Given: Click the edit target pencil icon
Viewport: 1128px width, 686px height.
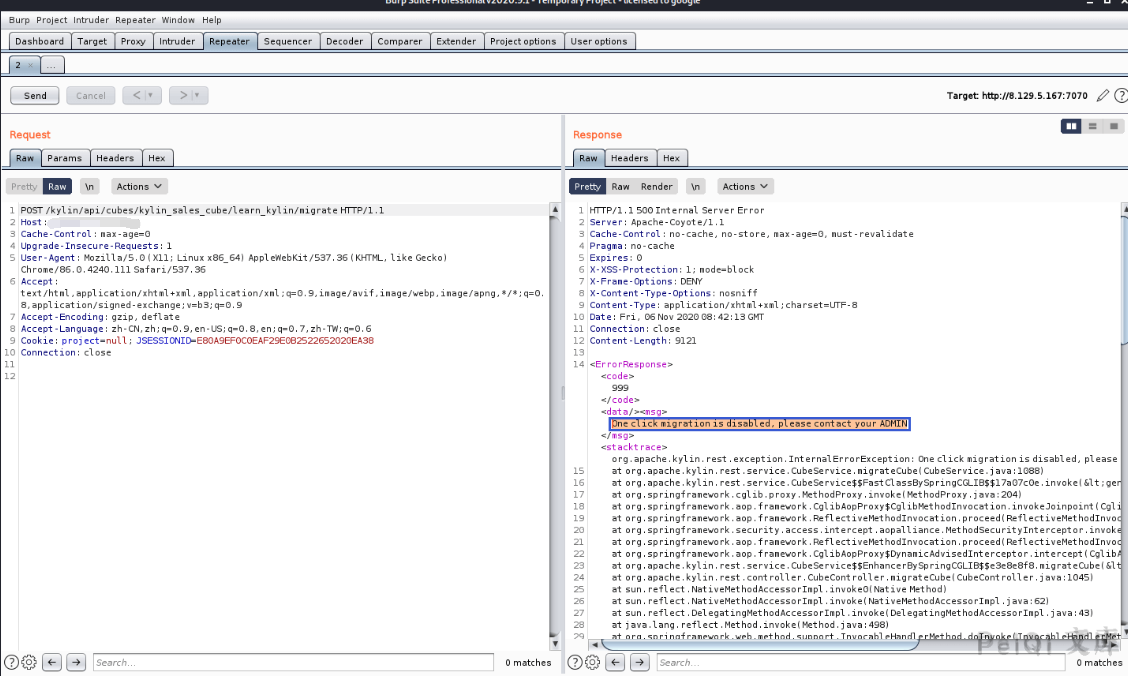Looking at the screenshot, I should click(1102, 96).
